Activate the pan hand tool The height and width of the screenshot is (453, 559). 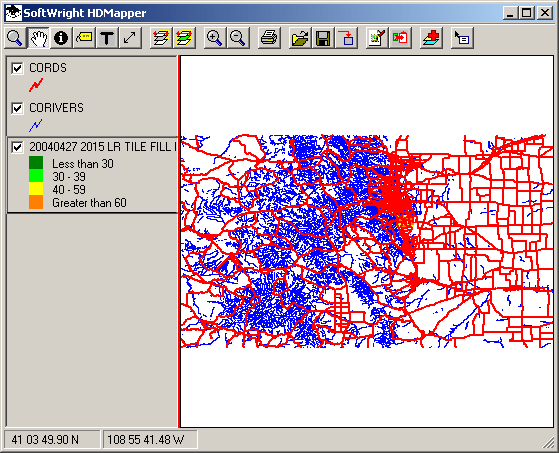(x=38, y=38)
